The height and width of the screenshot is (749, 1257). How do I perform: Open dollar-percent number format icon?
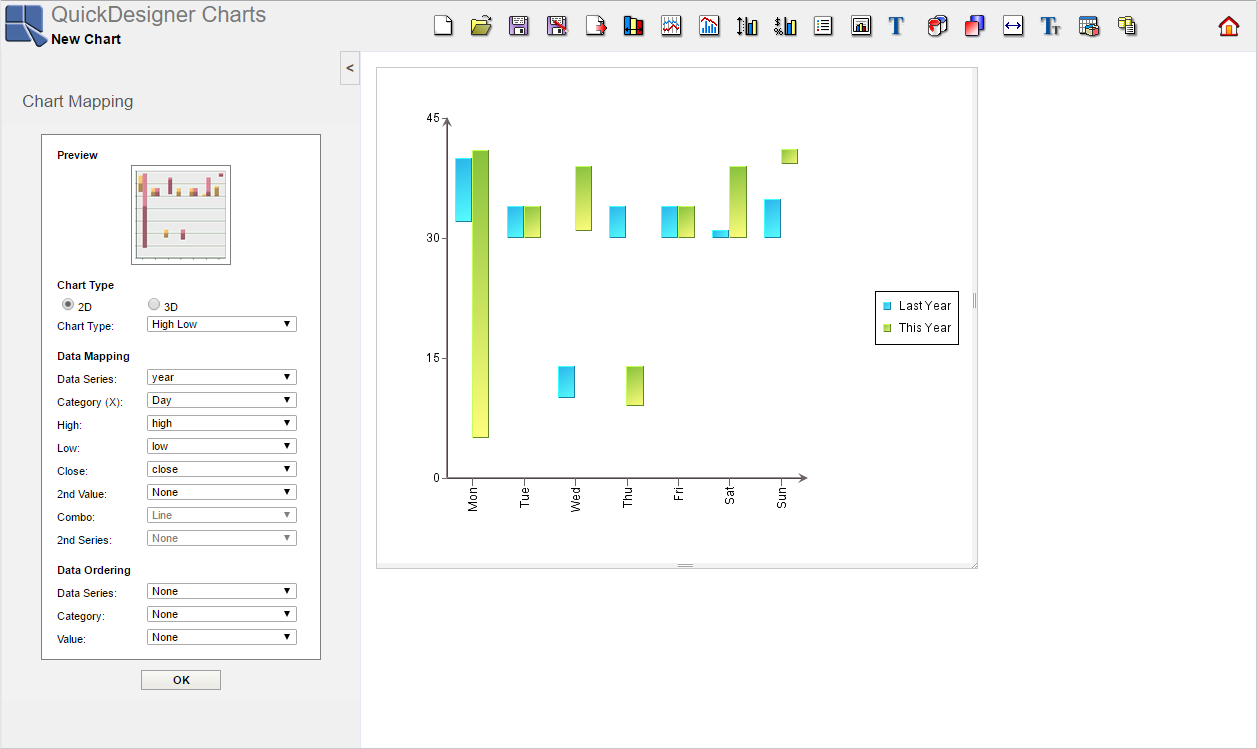[x=785, y=26]
